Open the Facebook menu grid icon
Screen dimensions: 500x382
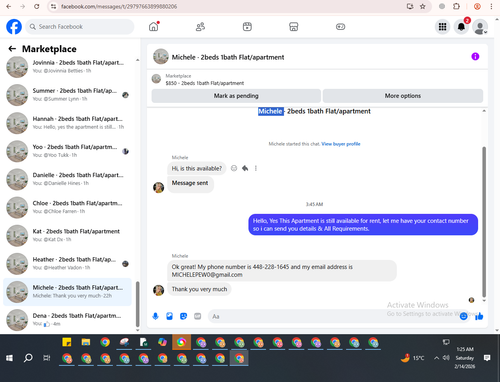442,27
